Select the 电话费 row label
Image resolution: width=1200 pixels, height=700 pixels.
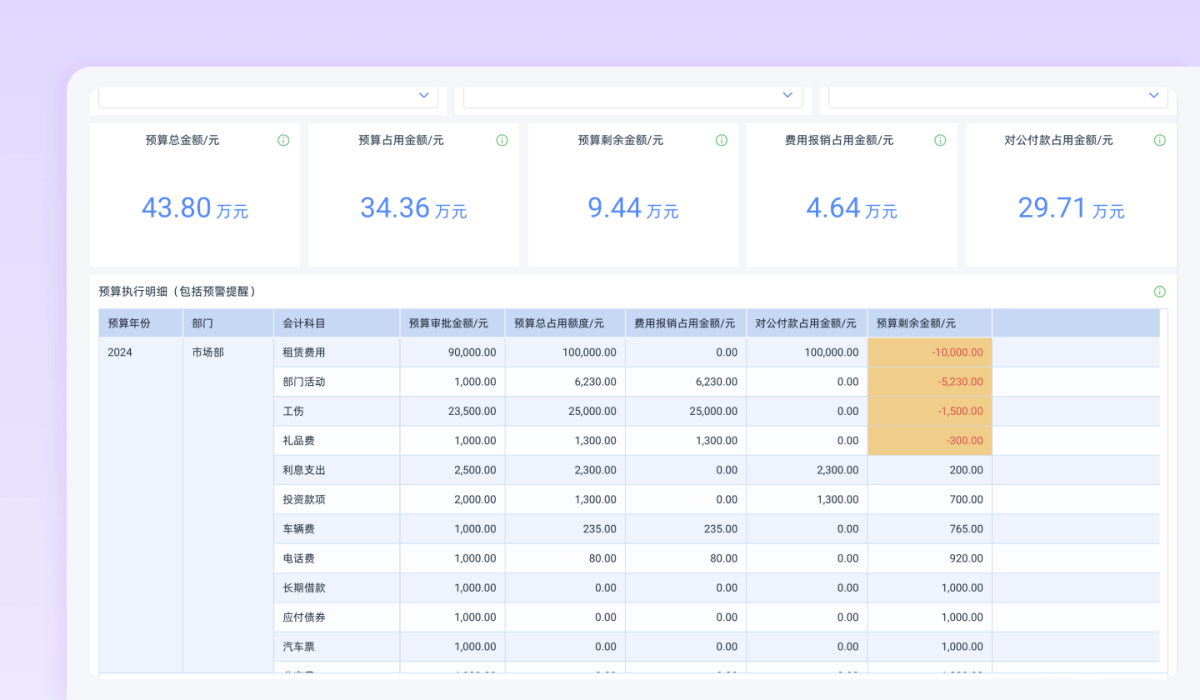tap(299, 558)
